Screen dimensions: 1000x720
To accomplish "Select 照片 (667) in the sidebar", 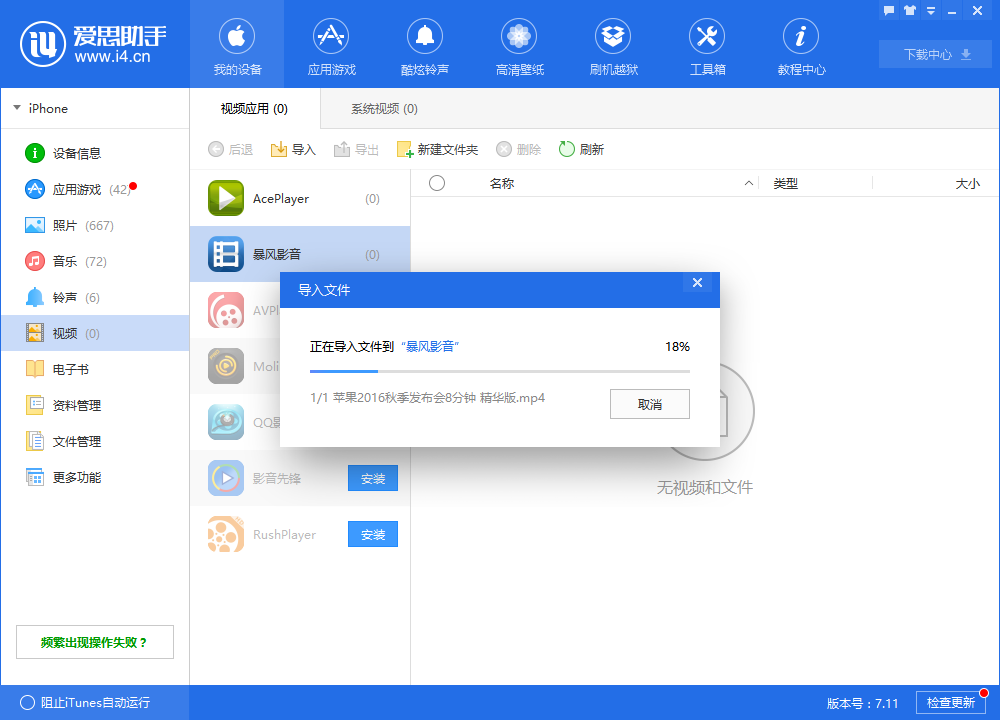I will pyautogui.click(x=96, y=225).
